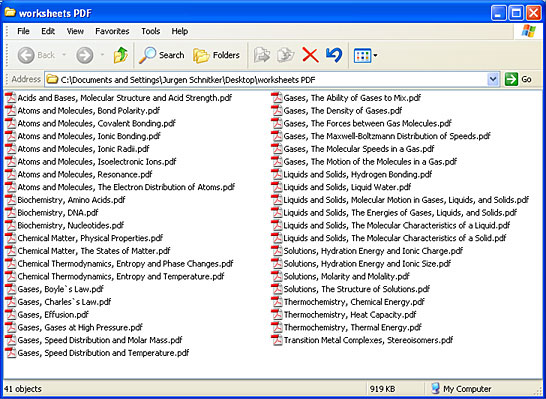Select PDF icon of Heat Capacity file
The height and width of the screenshot is (399, 546).
point(277,315)
